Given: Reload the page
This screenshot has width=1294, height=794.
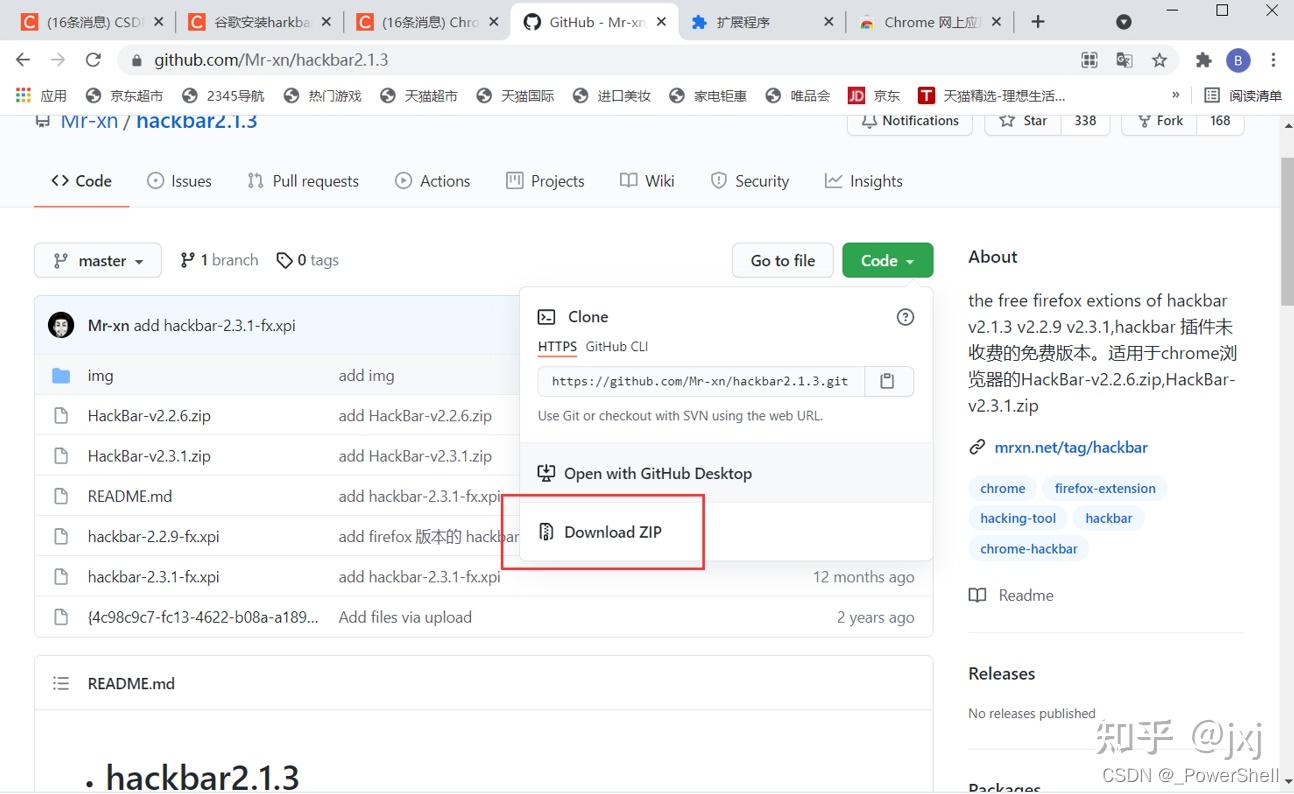Looking at the screenshot, I should (x=93, y=60).
